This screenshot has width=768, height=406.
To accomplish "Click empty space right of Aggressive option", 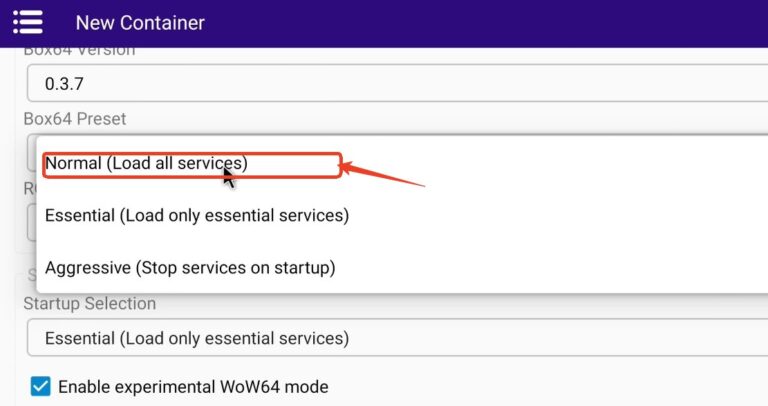I will click(550, 268).
